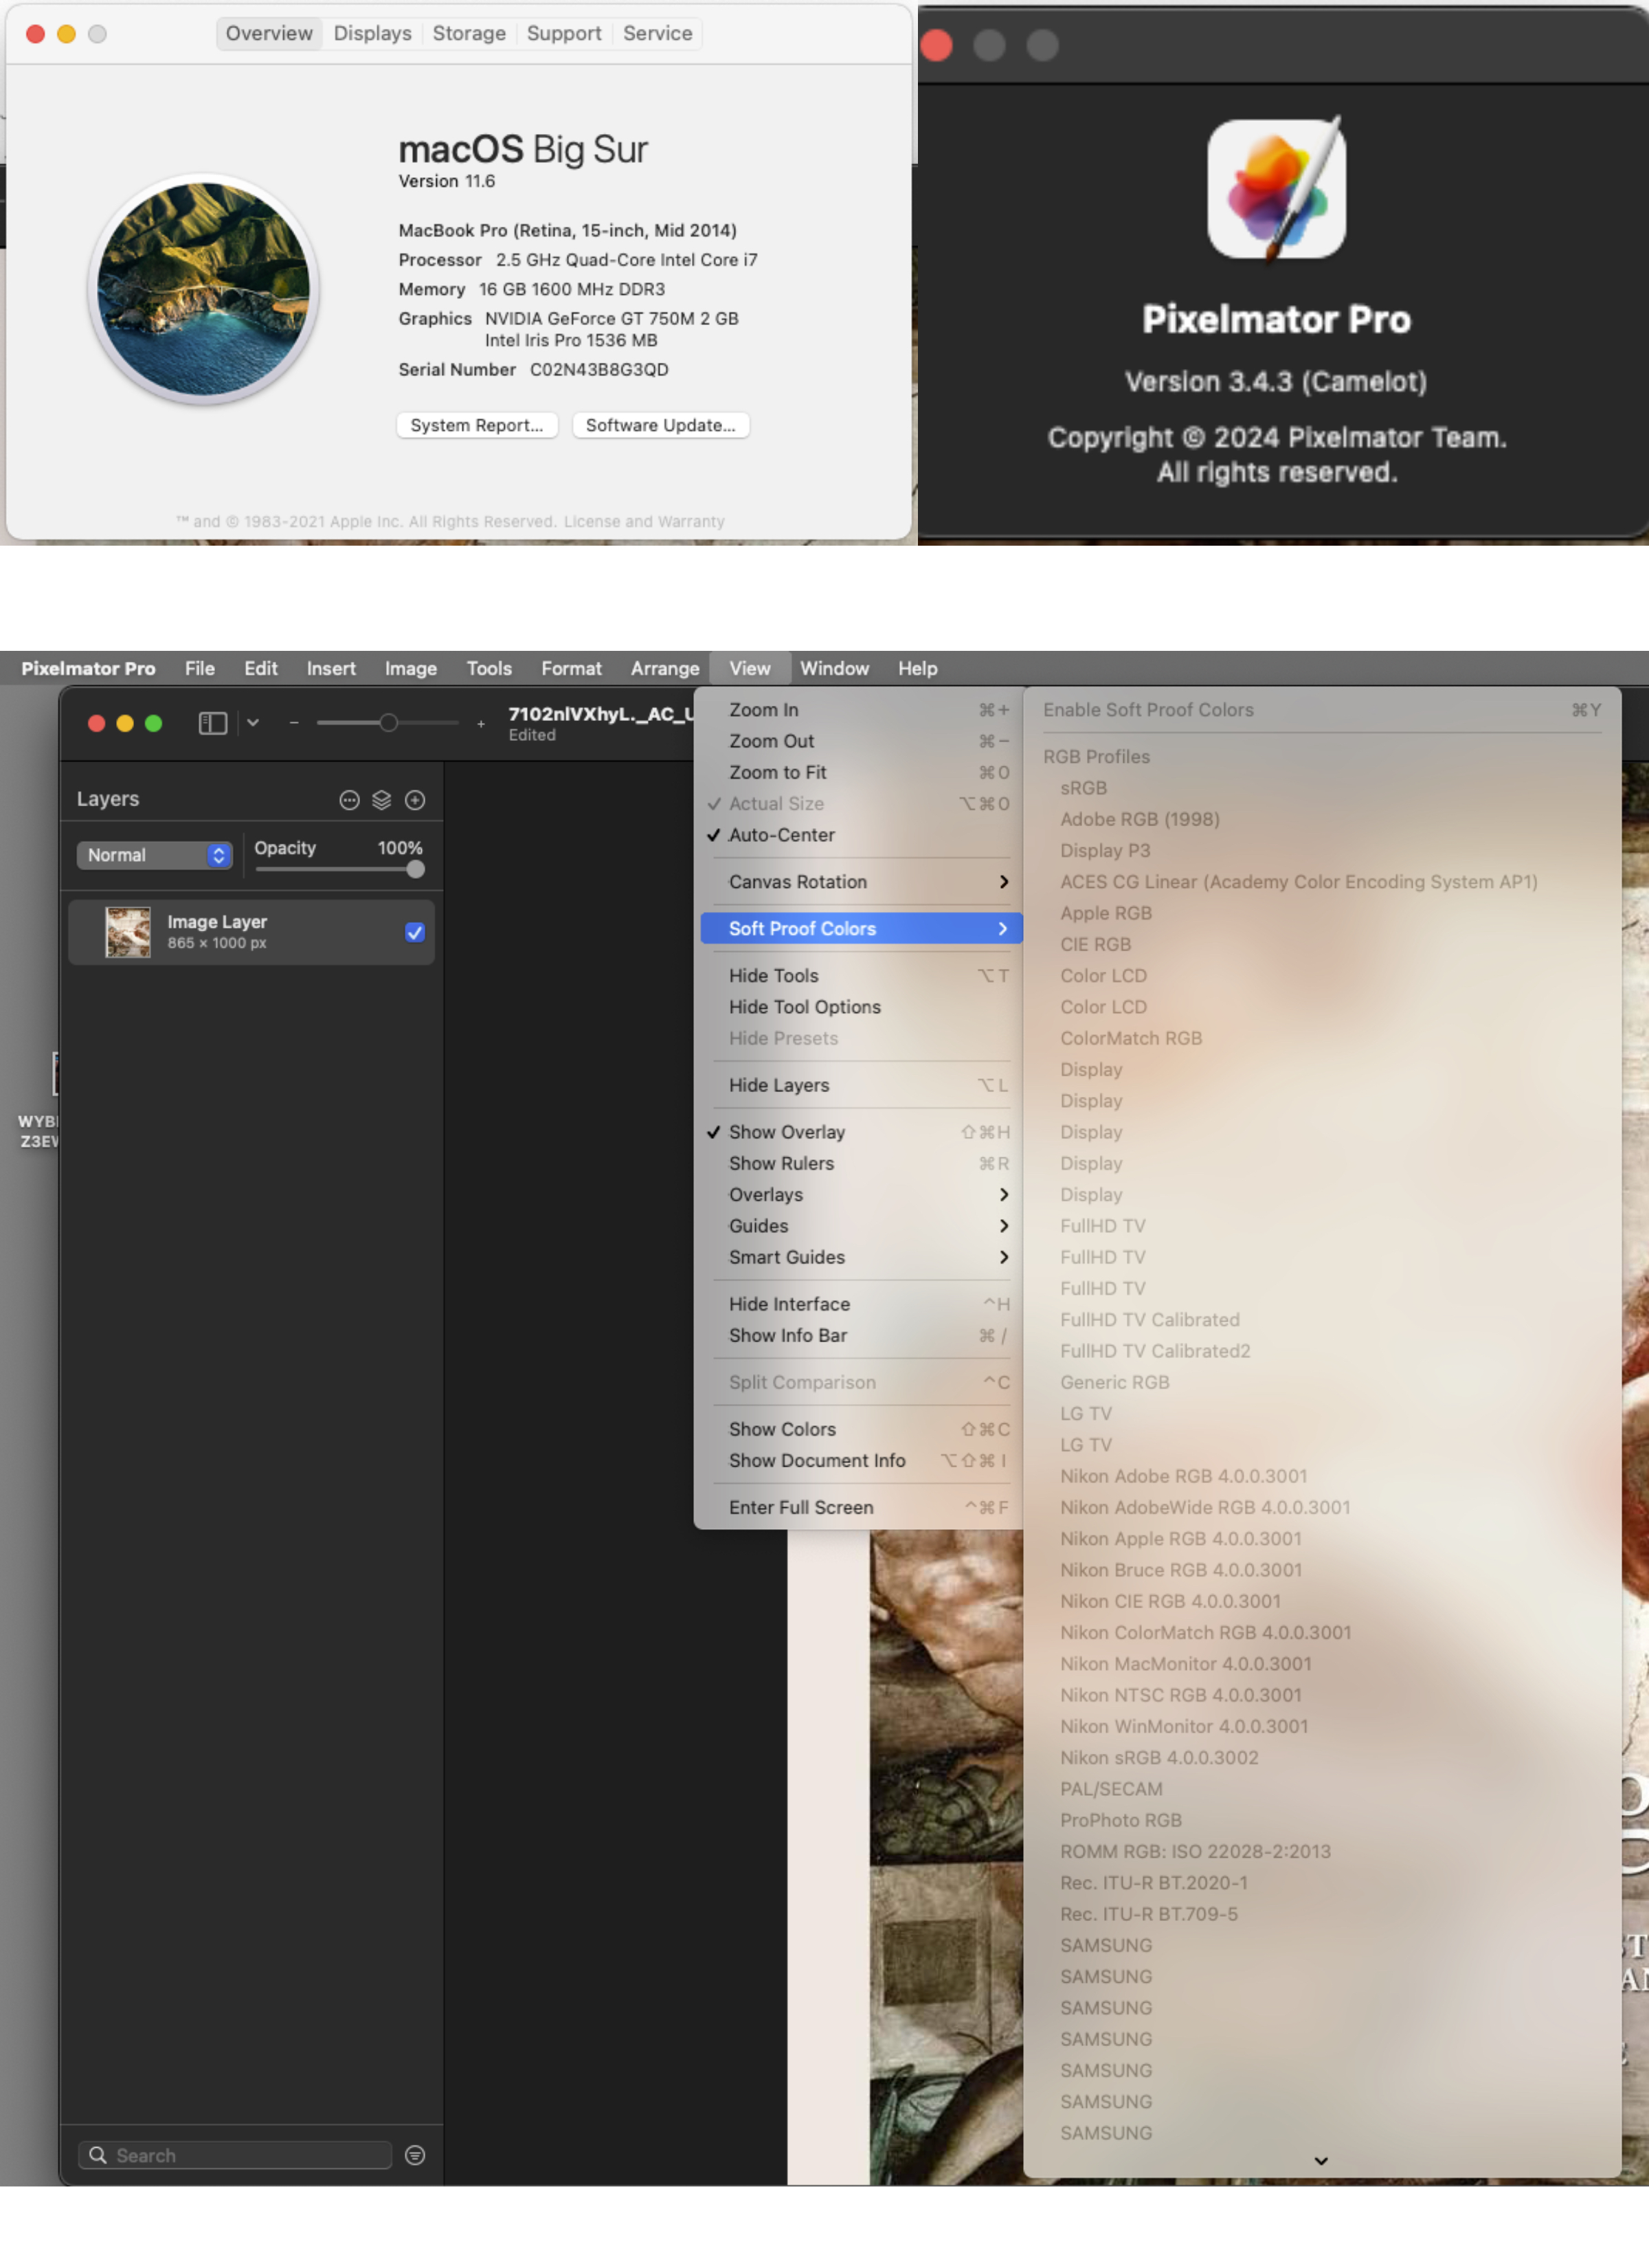
Task: Switch to the Storage tab
Action: (x=469, y=33)
